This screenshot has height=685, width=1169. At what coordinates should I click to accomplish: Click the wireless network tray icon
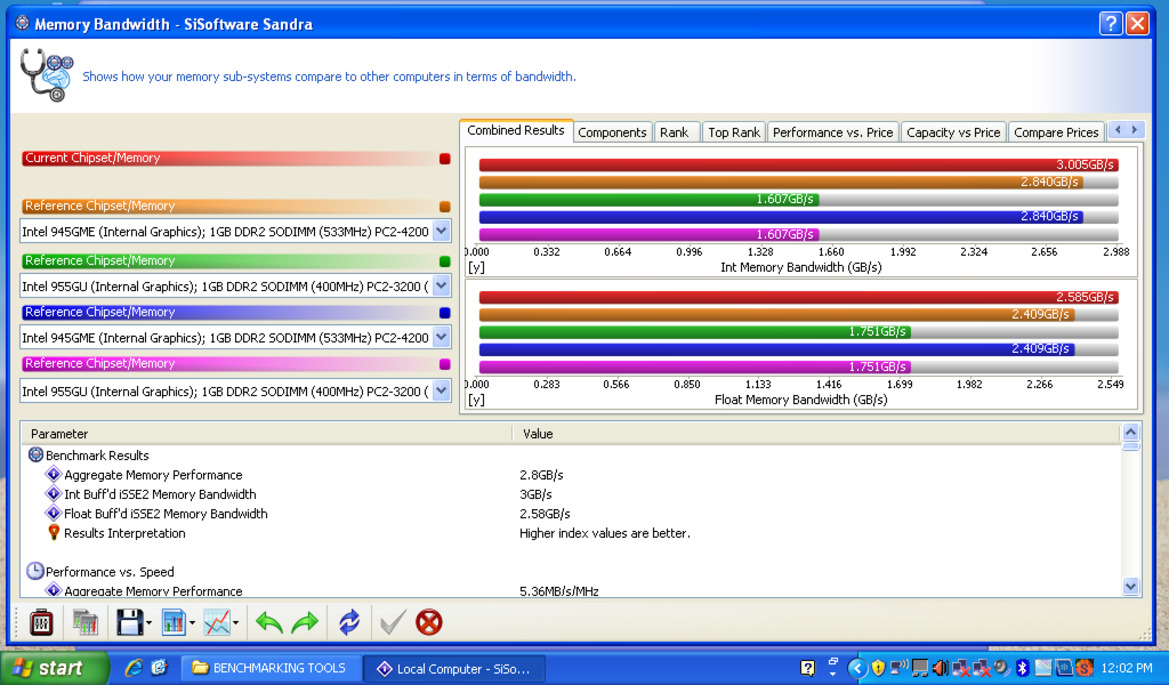[x=899, y=667]
